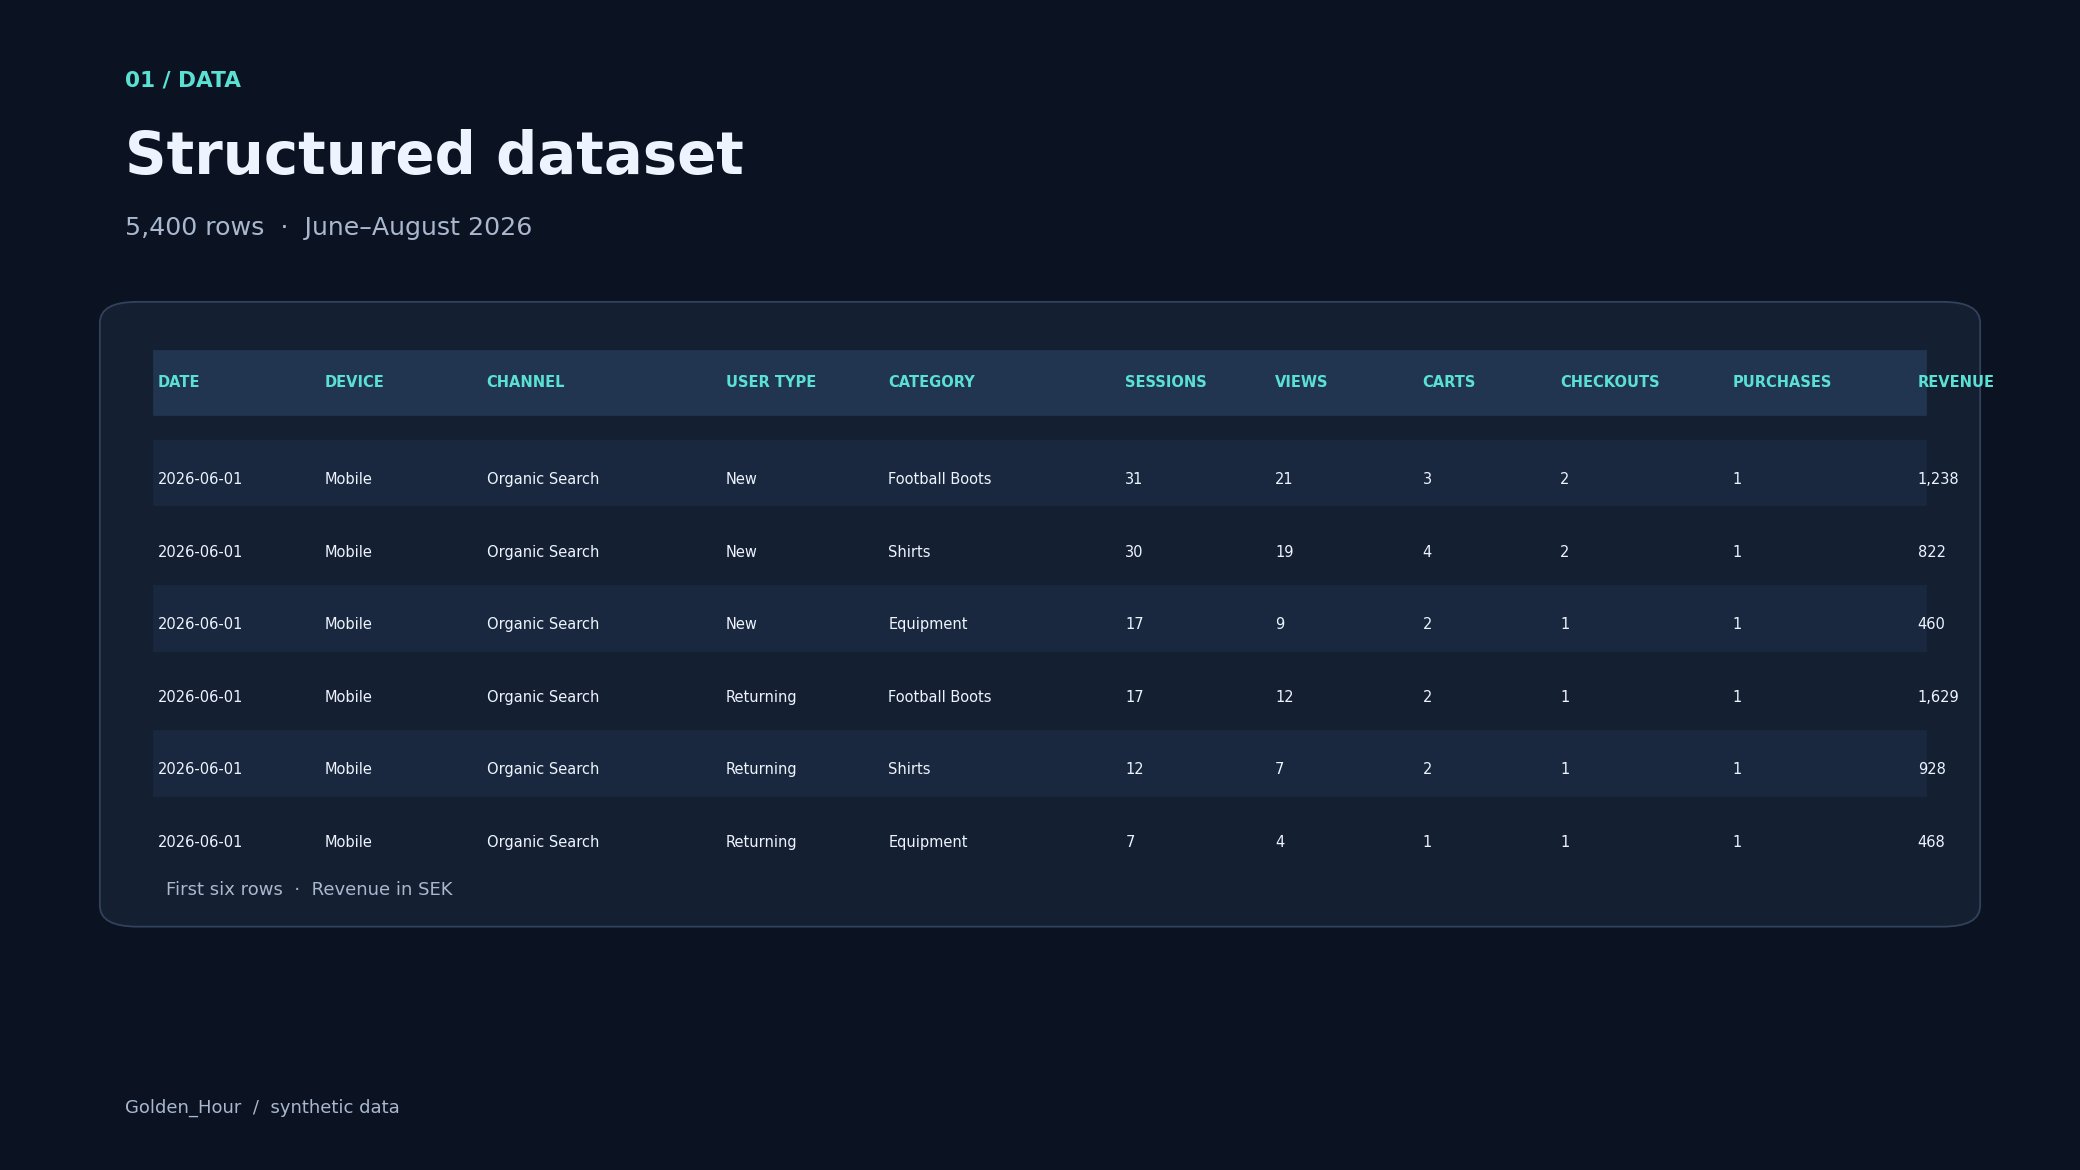Screen dimensions: 2080x1170
Task: Click sessions value 12 in Shirts row
Action: tap(1133, 769)
